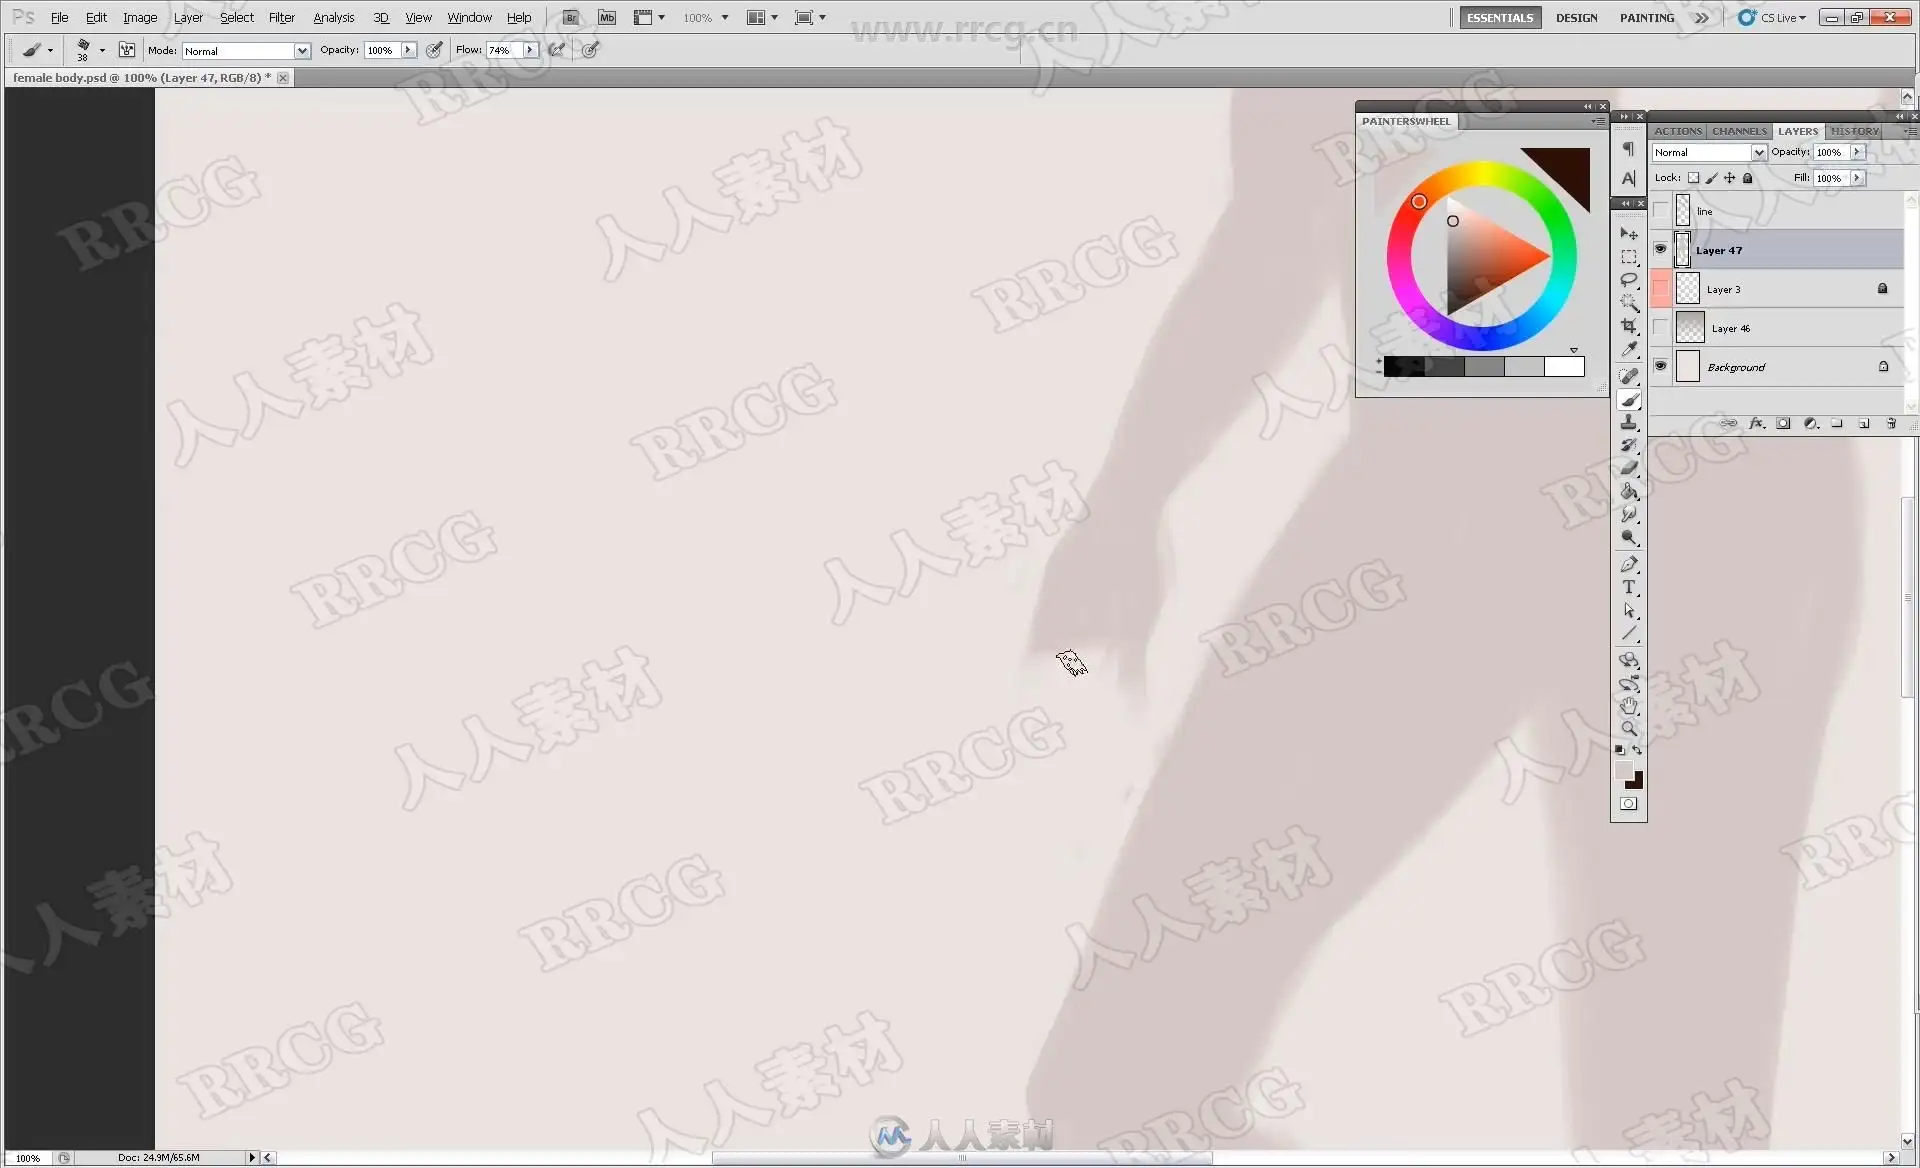Select the Eyedropper tool
This screenshot has height=1168, width=1920.
[x=1629, y=349]
